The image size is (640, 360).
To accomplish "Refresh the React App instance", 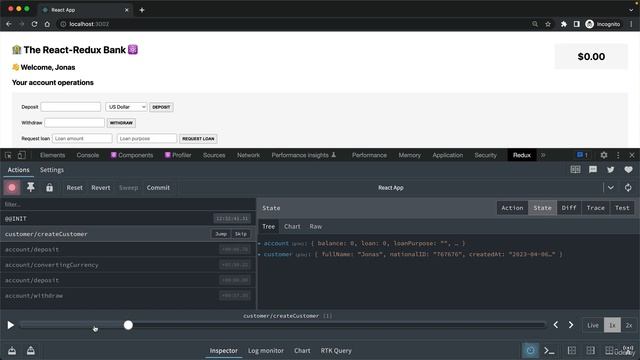I will click(628, 188).
